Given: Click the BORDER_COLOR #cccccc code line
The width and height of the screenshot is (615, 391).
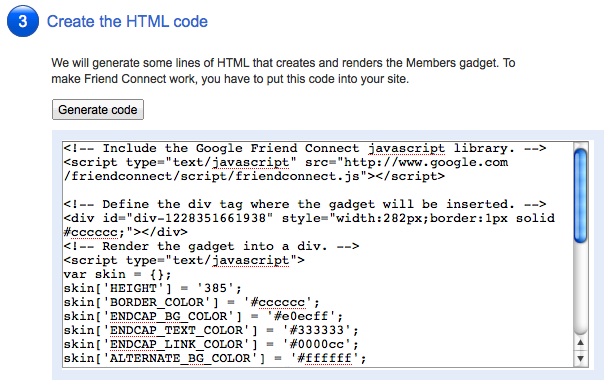Looking at the screenshot, I should [x=192, y=302].
